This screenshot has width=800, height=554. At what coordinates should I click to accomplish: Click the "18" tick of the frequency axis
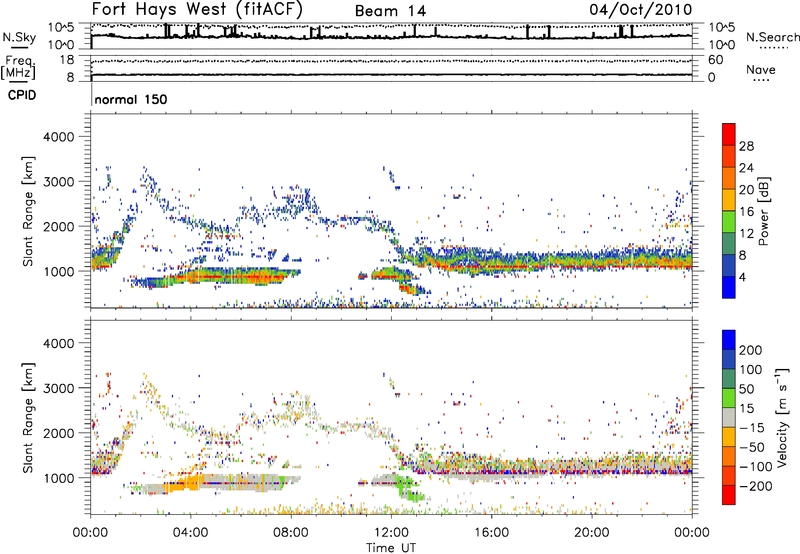(x=67, y=60)
